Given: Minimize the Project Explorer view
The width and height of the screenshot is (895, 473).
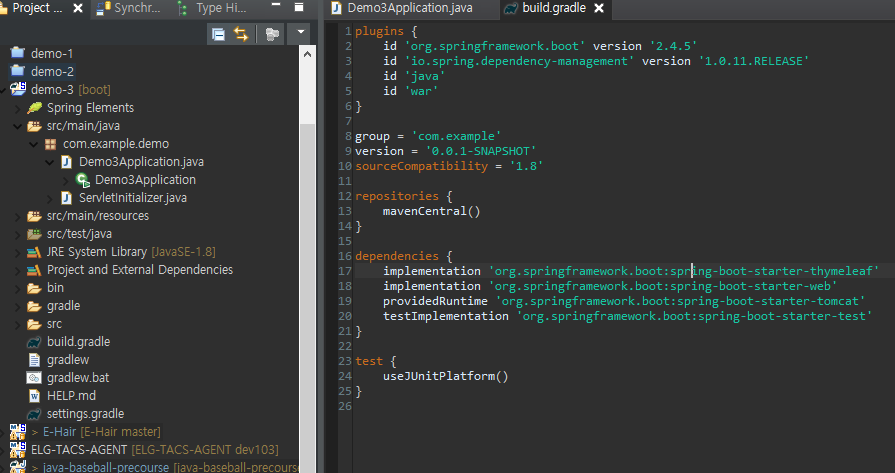Looking at the screenshot, I should (x=276, y=5).
